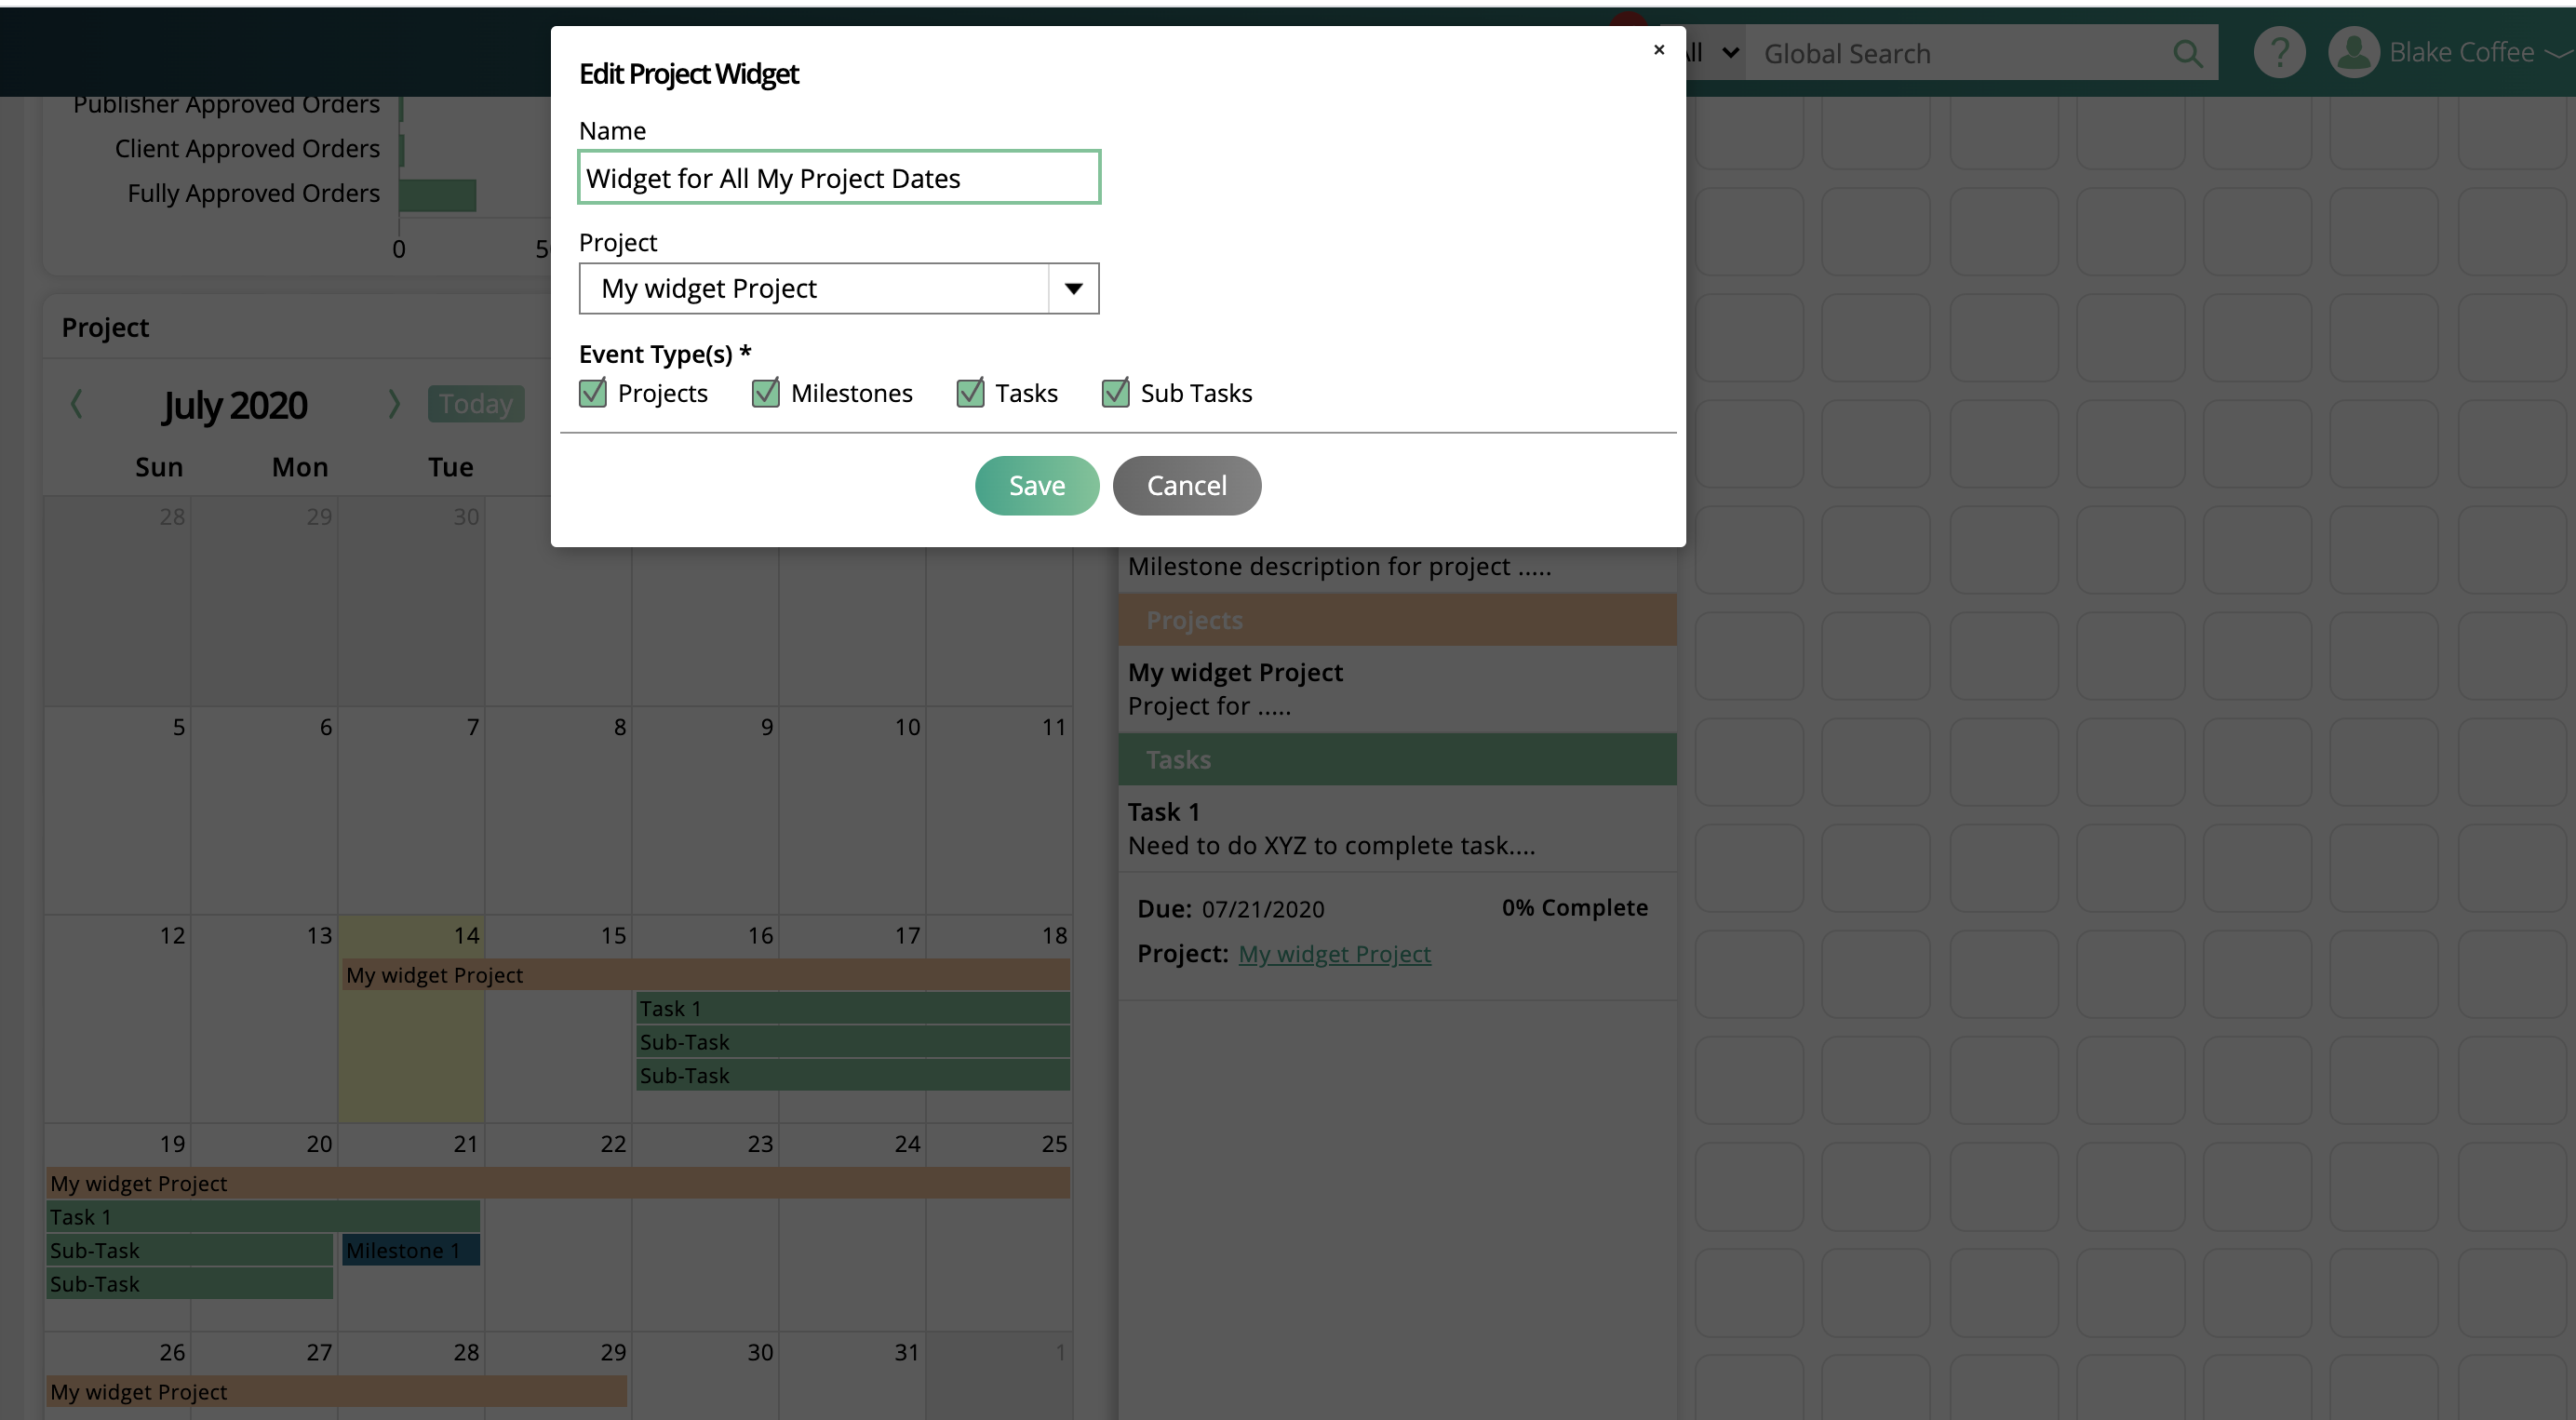Screen dimensions: 2576x1420
Task: Go to previous month in calendar
Action: click(76, 404)
